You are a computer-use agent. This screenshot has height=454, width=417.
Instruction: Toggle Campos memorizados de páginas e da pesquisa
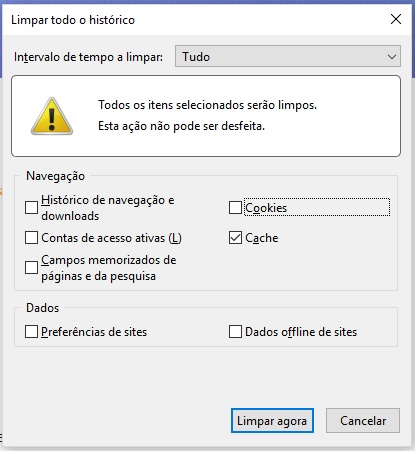(x=31, y=267)
